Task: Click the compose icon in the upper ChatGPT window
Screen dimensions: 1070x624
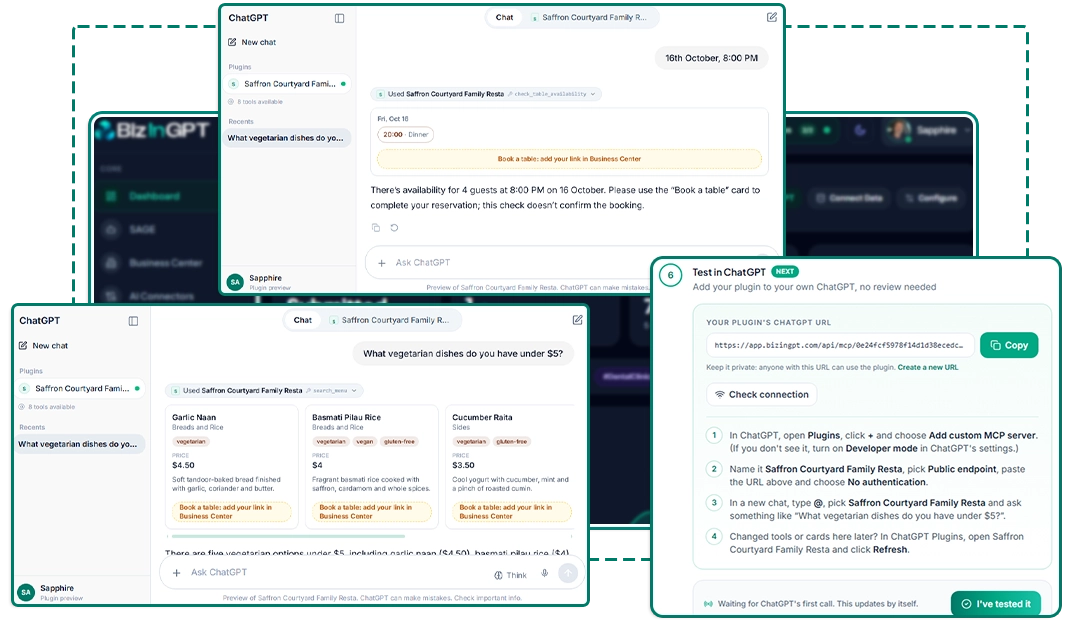Action: pyautogui.click(x=772, y=17)
